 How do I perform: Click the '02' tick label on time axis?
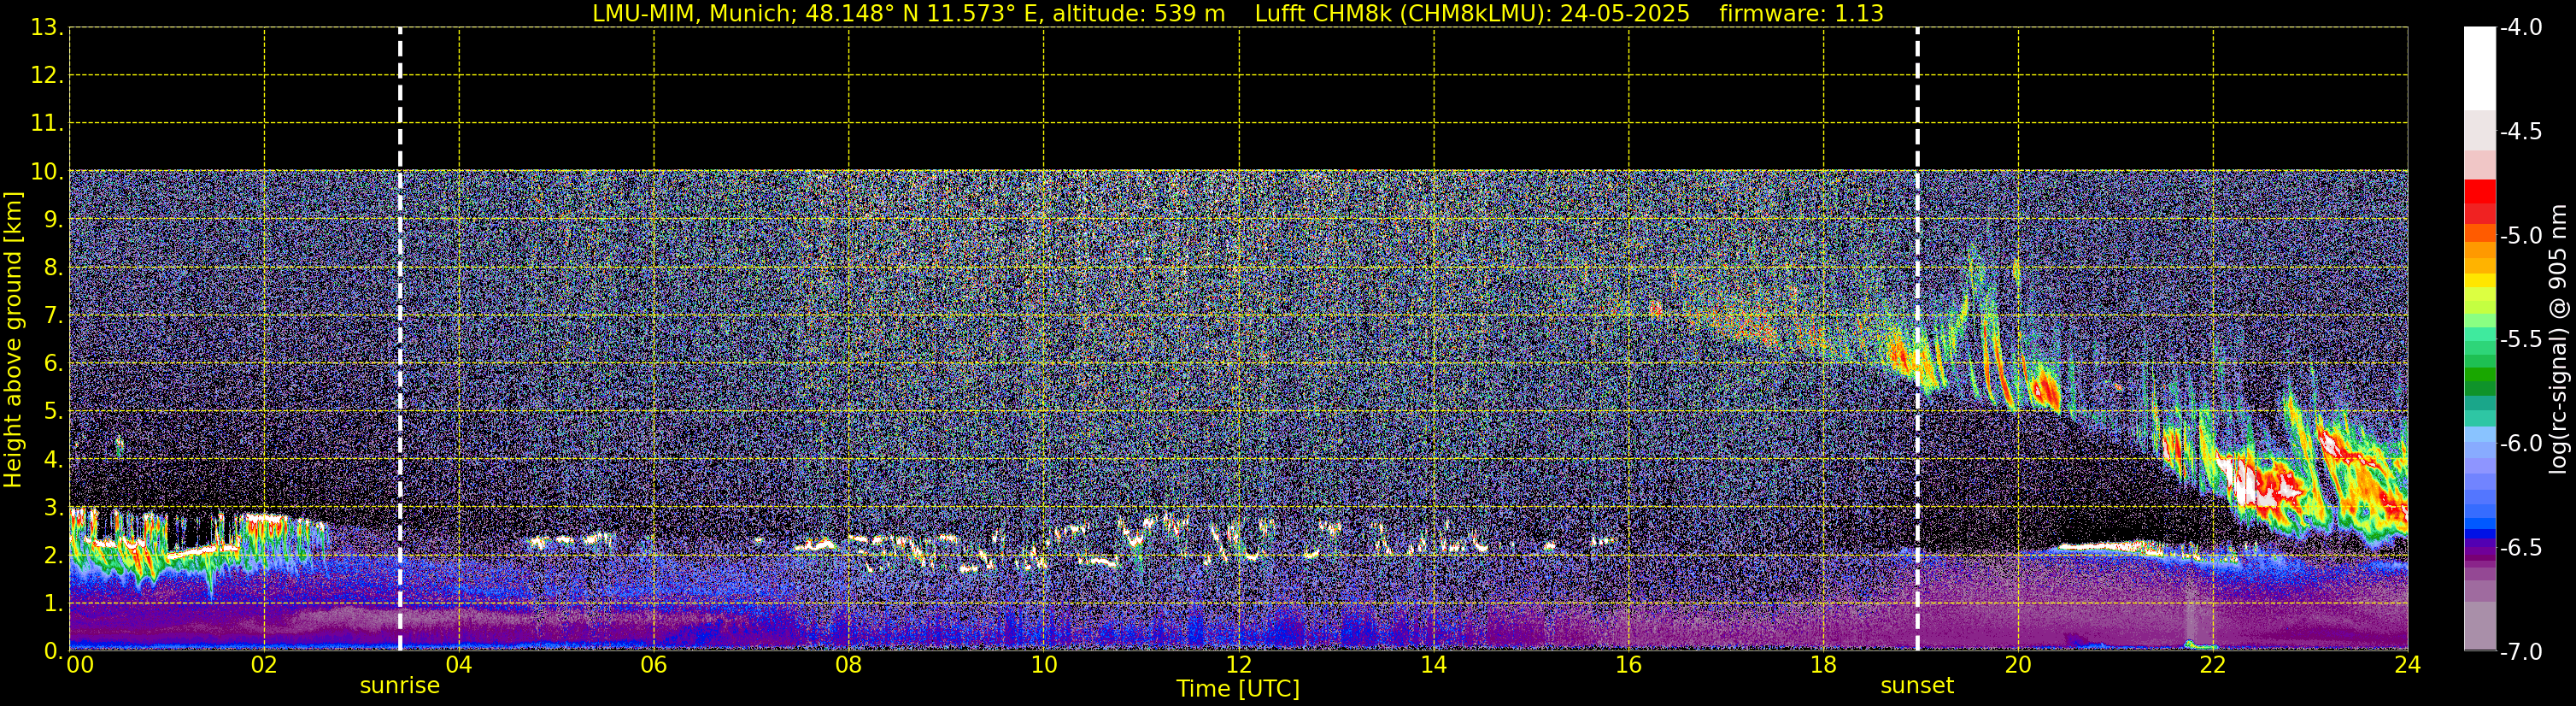(x=264, y=665)
